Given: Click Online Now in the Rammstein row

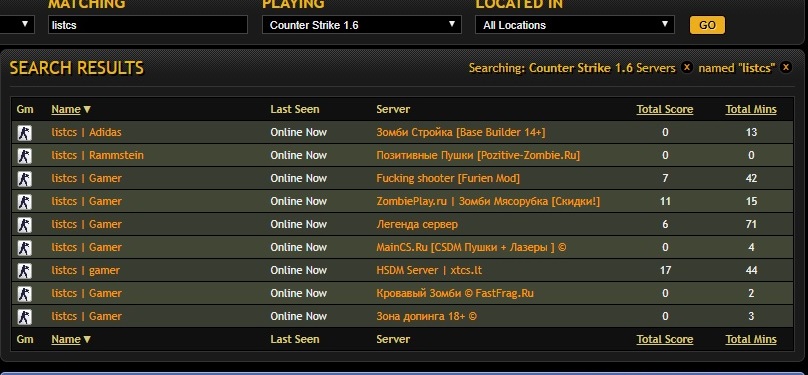Looking at the screenshot, I should (x=298, y=155).
